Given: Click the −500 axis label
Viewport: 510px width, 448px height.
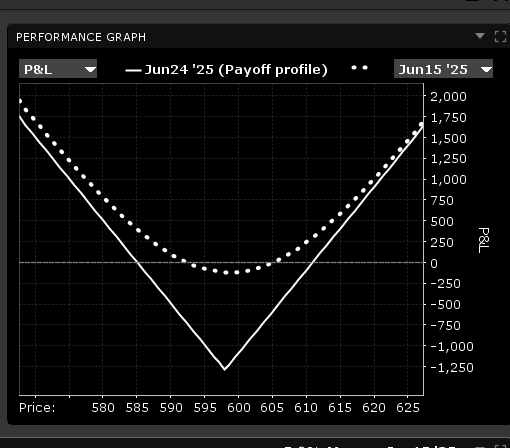Looking at the screenshot, I should pos(445,305).
